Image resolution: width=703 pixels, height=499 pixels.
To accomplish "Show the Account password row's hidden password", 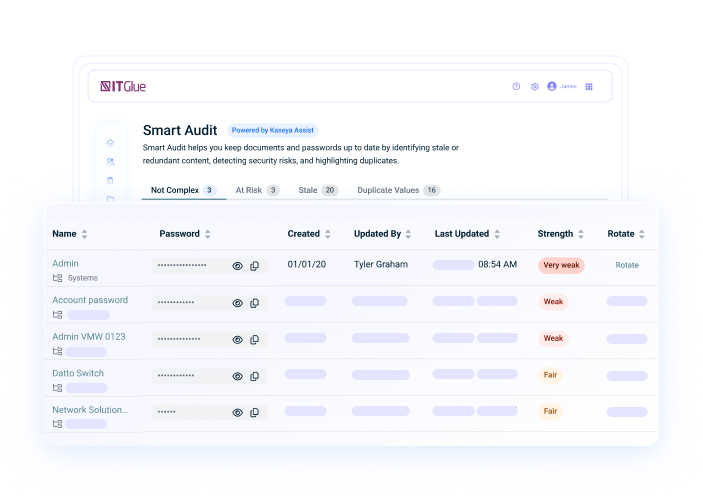I will click(238, 303).
